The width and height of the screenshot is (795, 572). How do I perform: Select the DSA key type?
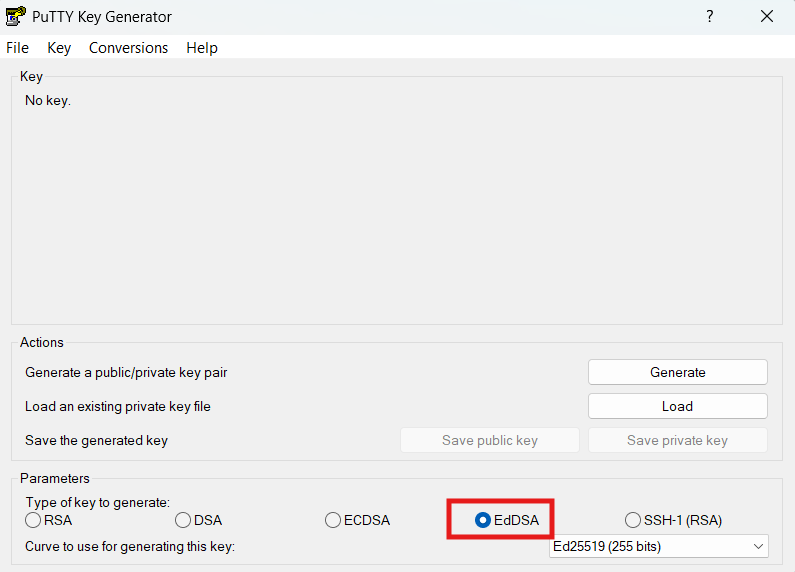click(x=199, y=520)
